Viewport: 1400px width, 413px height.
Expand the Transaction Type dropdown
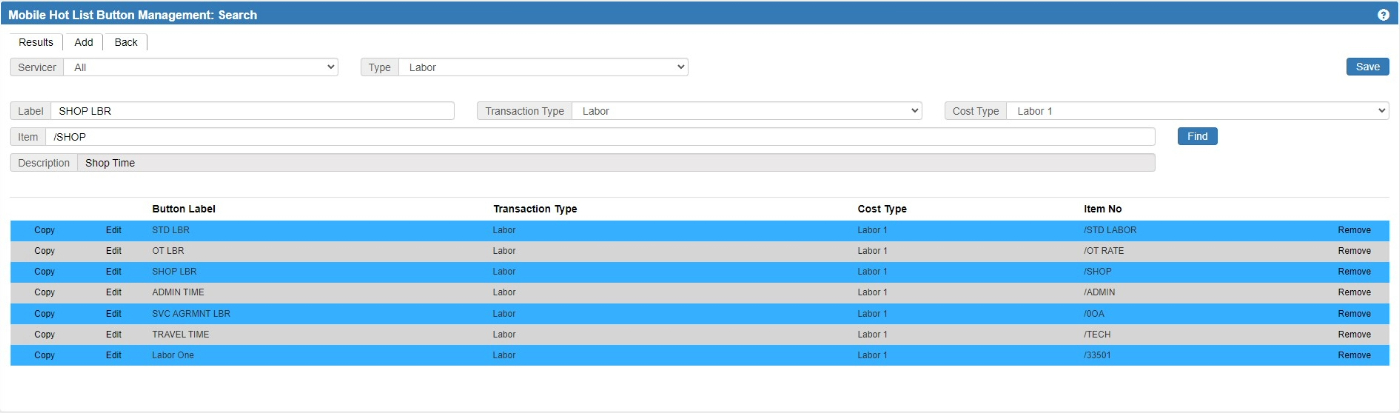(x=746, y=111)
